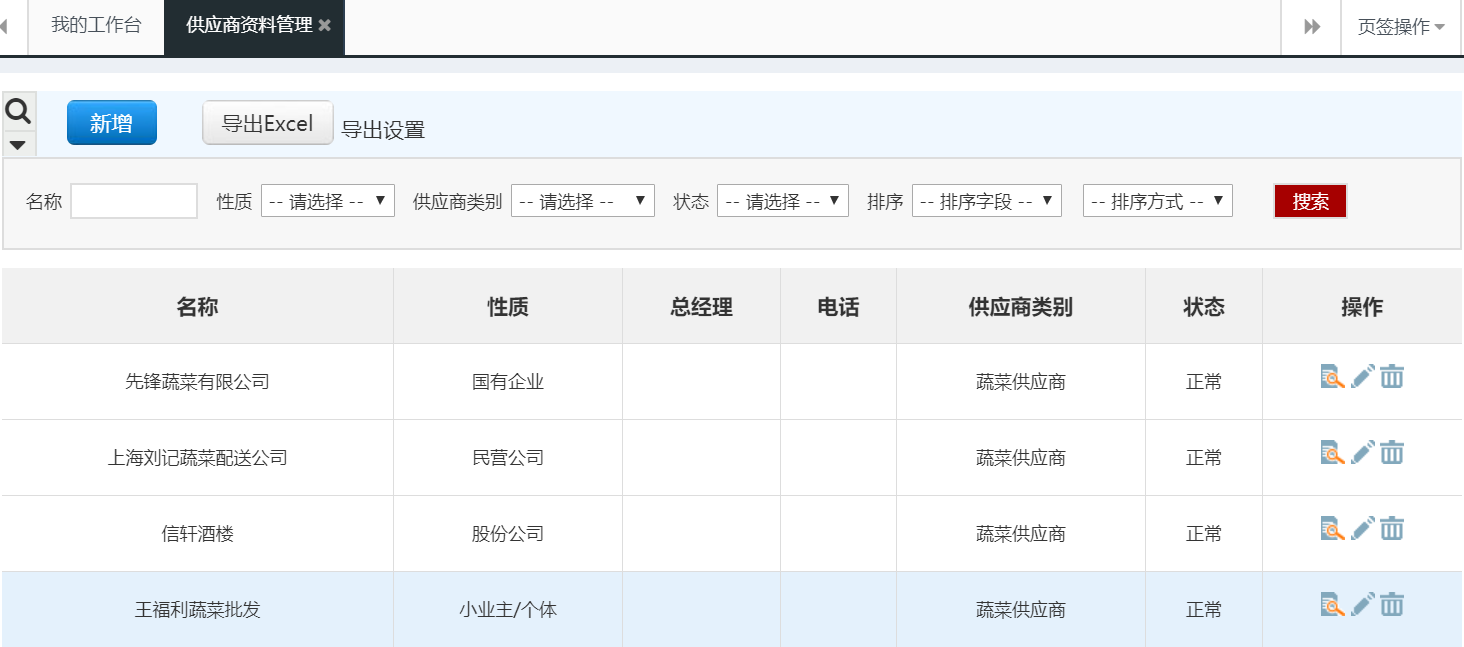Click the 供应商类别 column header

click(1021, 307)
